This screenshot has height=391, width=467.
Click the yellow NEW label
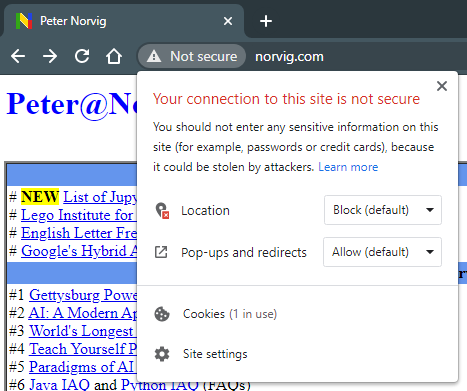click(40, 197)
